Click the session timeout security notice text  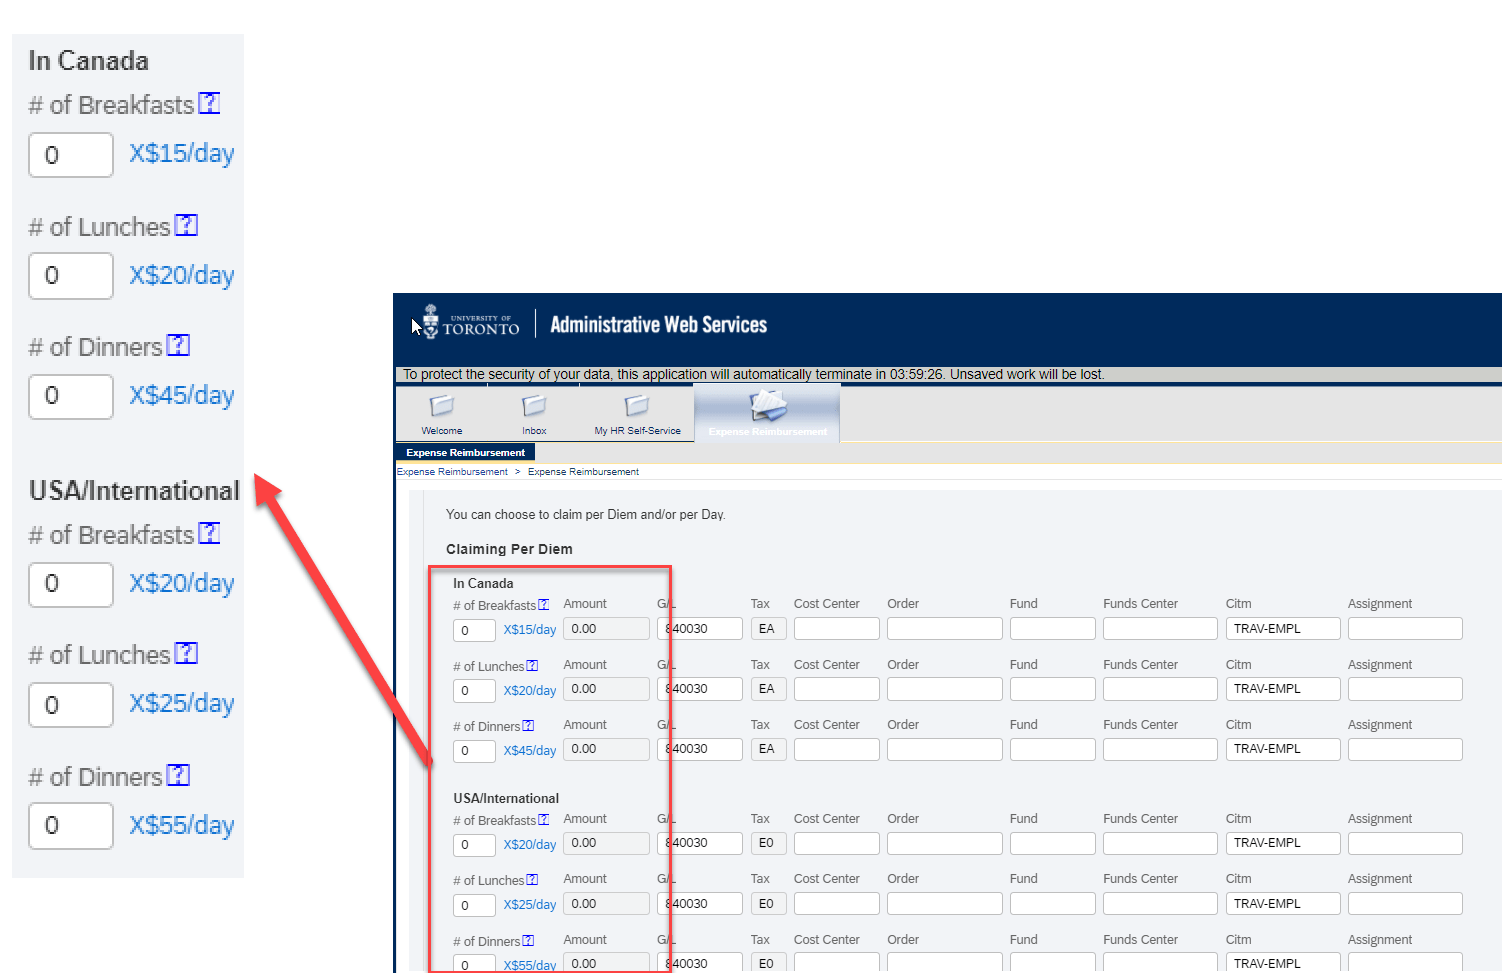click(753, 375)
